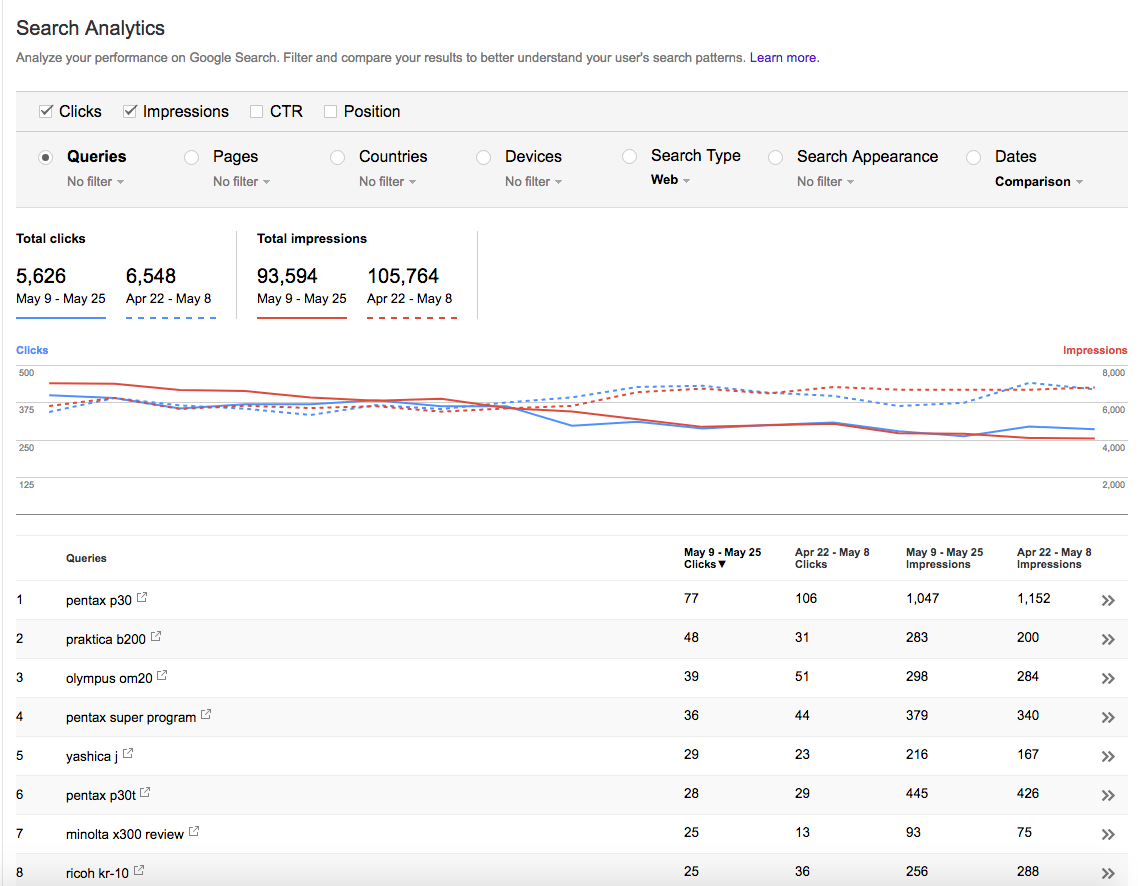Click double-chevron icon in ricoh kr-10 row
Image resolution: width=1138 pixels, height=886 pixels.
tap(1108, 874)
